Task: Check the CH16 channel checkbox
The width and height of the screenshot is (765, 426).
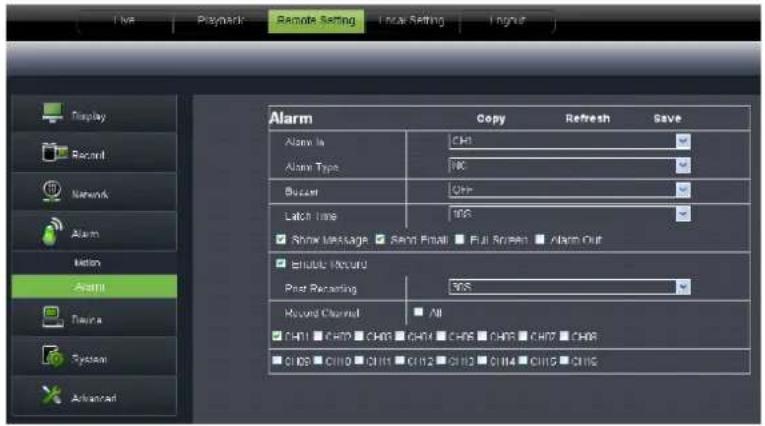Action: click(564, 360)
